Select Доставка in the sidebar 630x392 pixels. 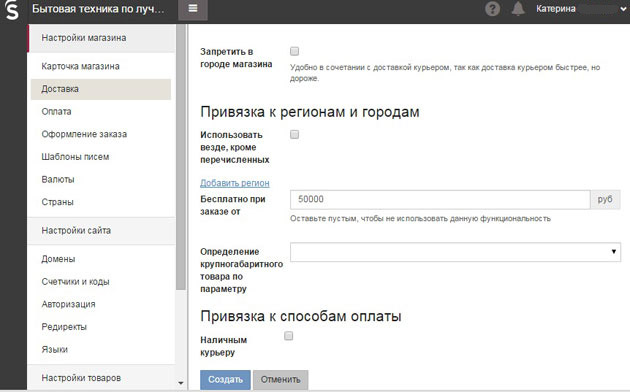click(x=101, y=89)
